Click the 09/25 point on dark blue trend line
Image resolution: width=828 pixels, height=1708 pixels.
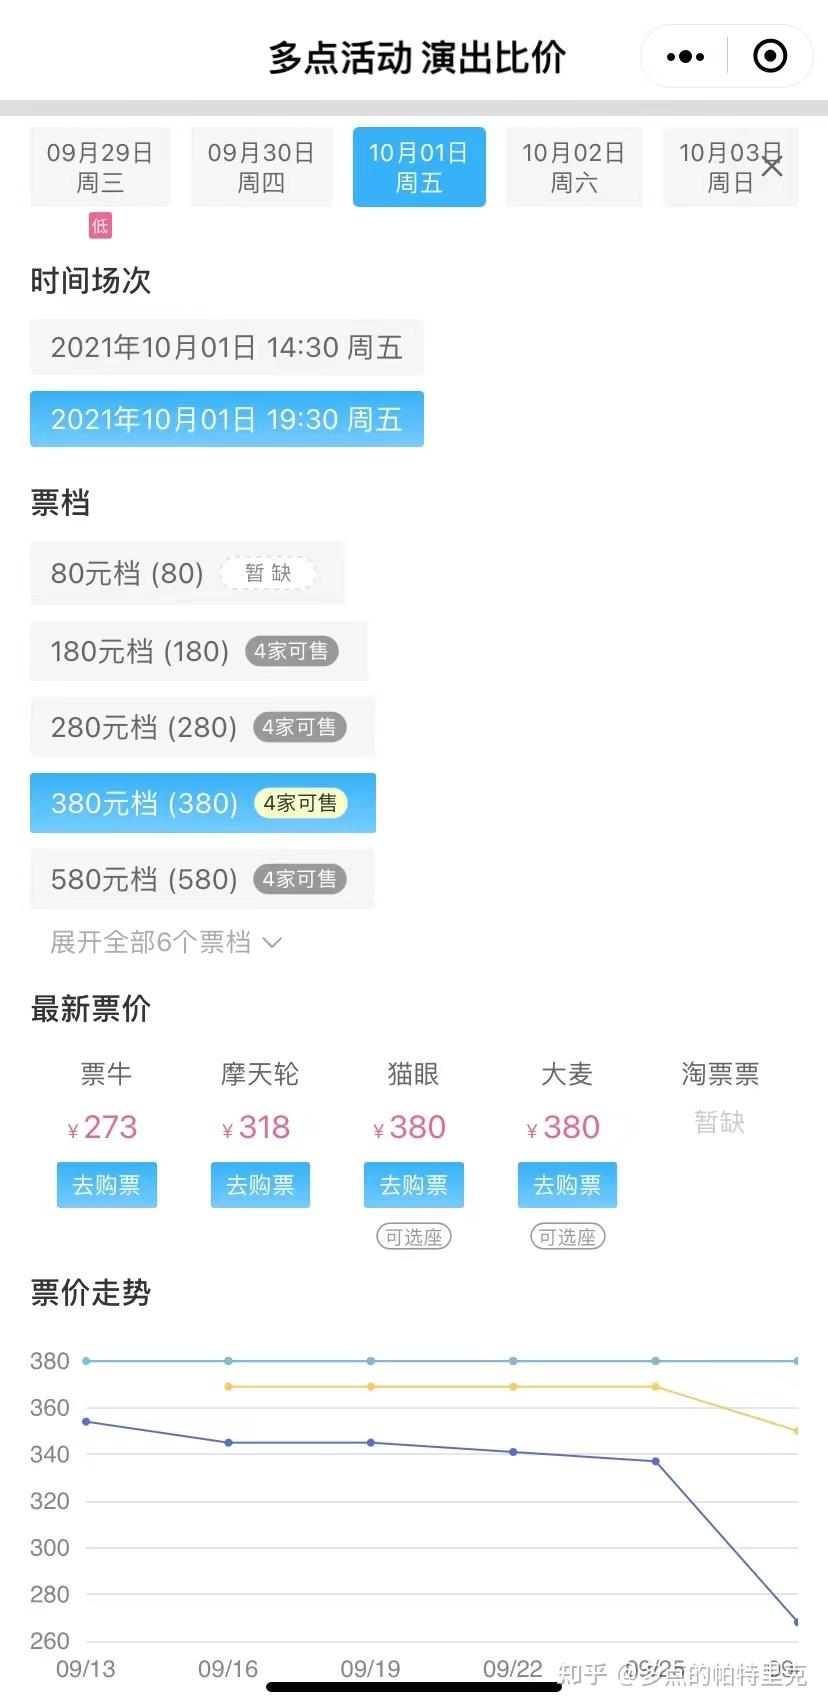pos(656,1461)
